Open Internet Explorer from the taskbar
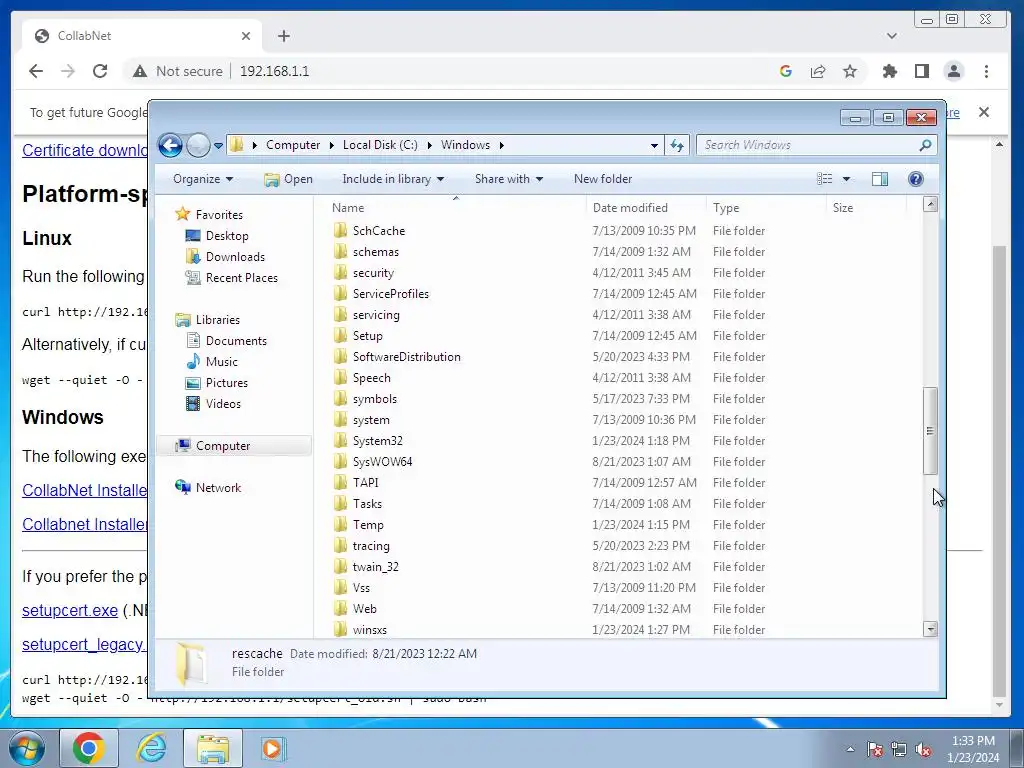The width and height of the screenshot is (1024, 768). pos(152,748)
